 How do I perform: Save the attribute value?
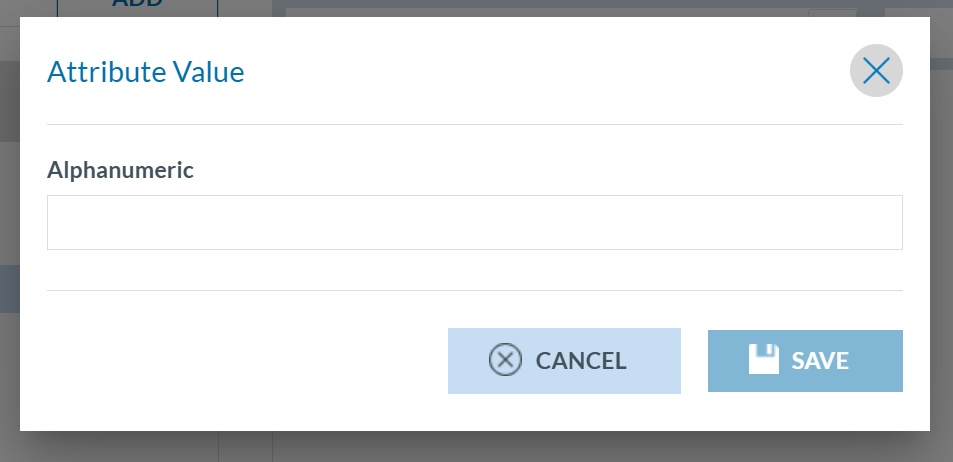(805, 361)
